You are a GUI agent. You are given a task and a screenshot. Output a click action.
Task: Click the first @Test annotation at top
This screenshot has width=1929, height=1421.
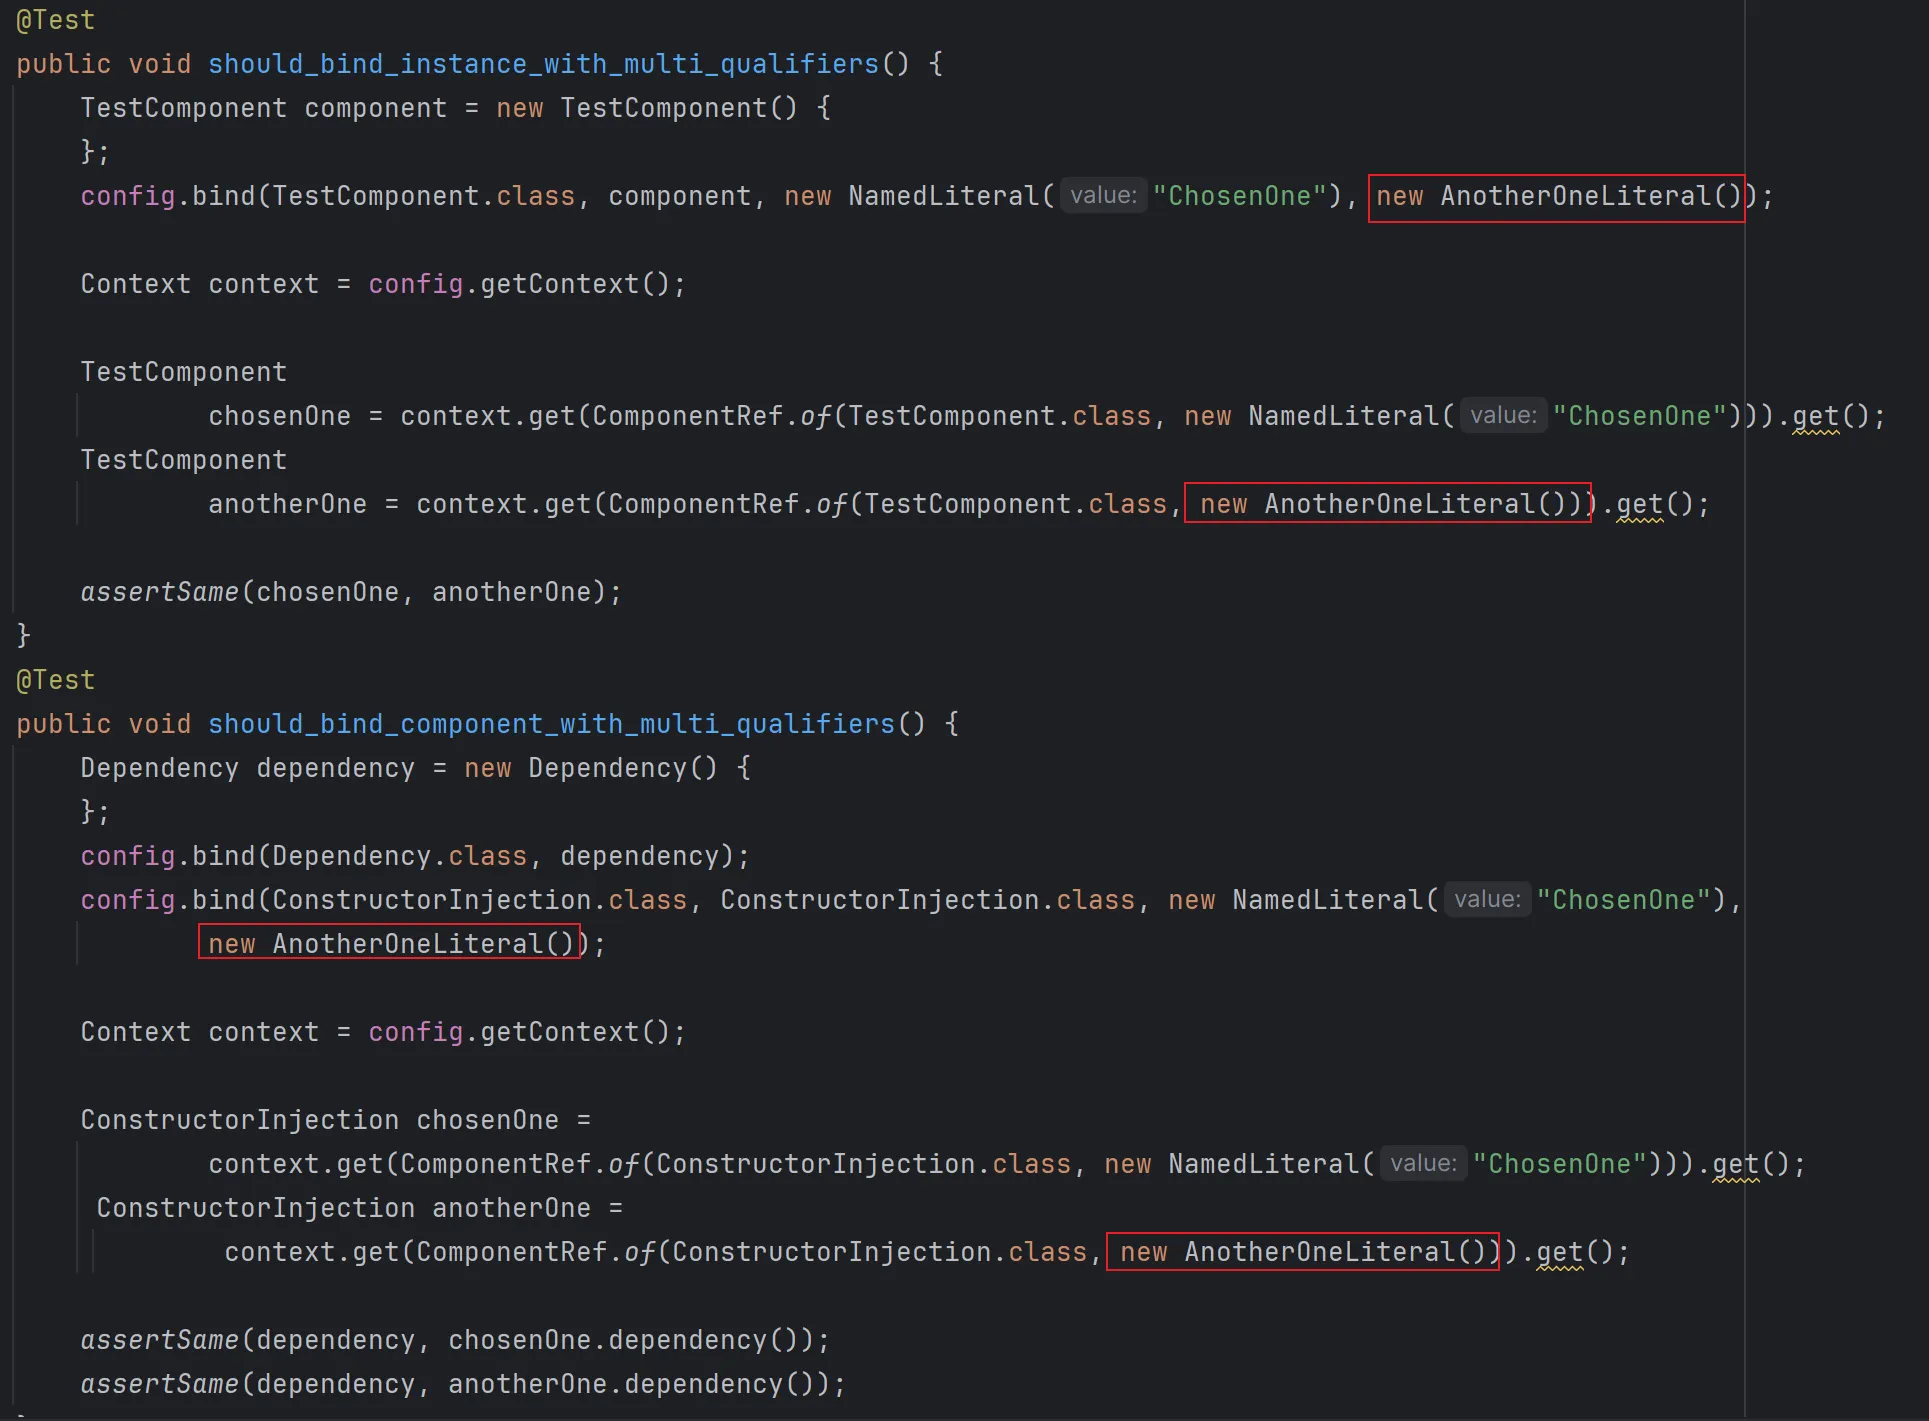(x=55, y=20)
